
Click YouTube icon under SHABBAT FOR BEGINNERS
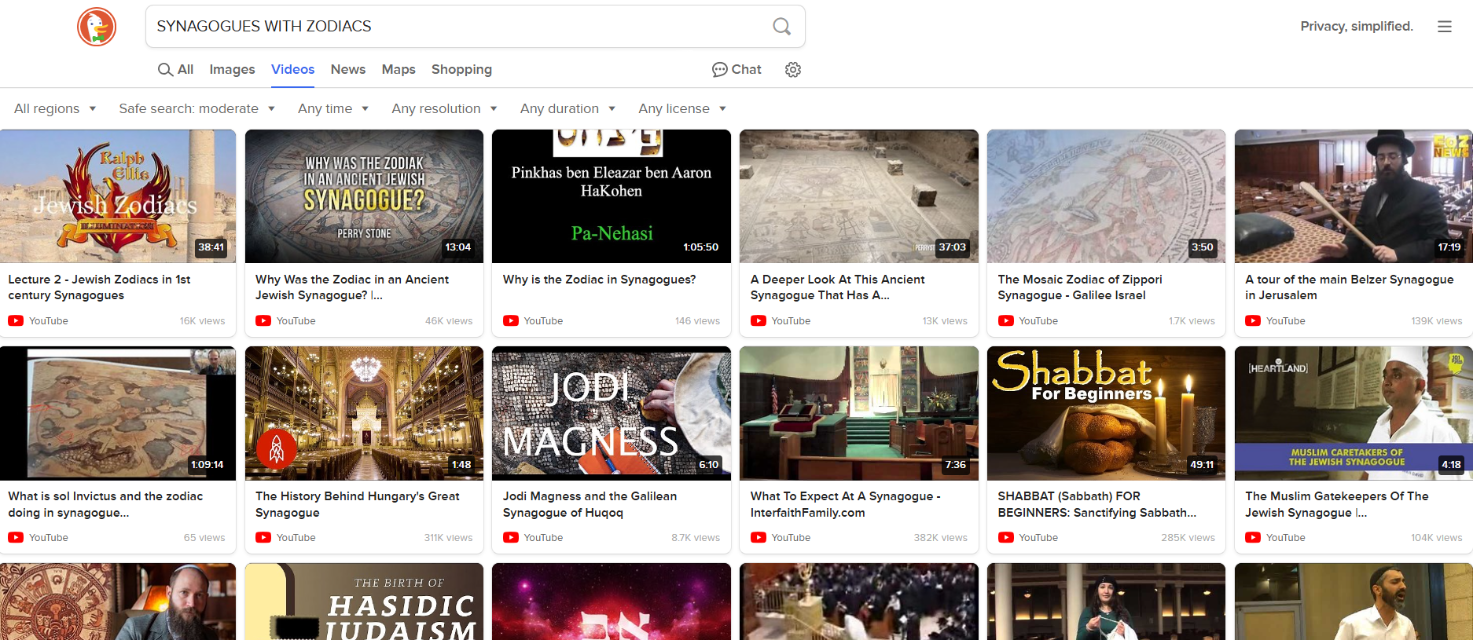tap(1006, 538)
